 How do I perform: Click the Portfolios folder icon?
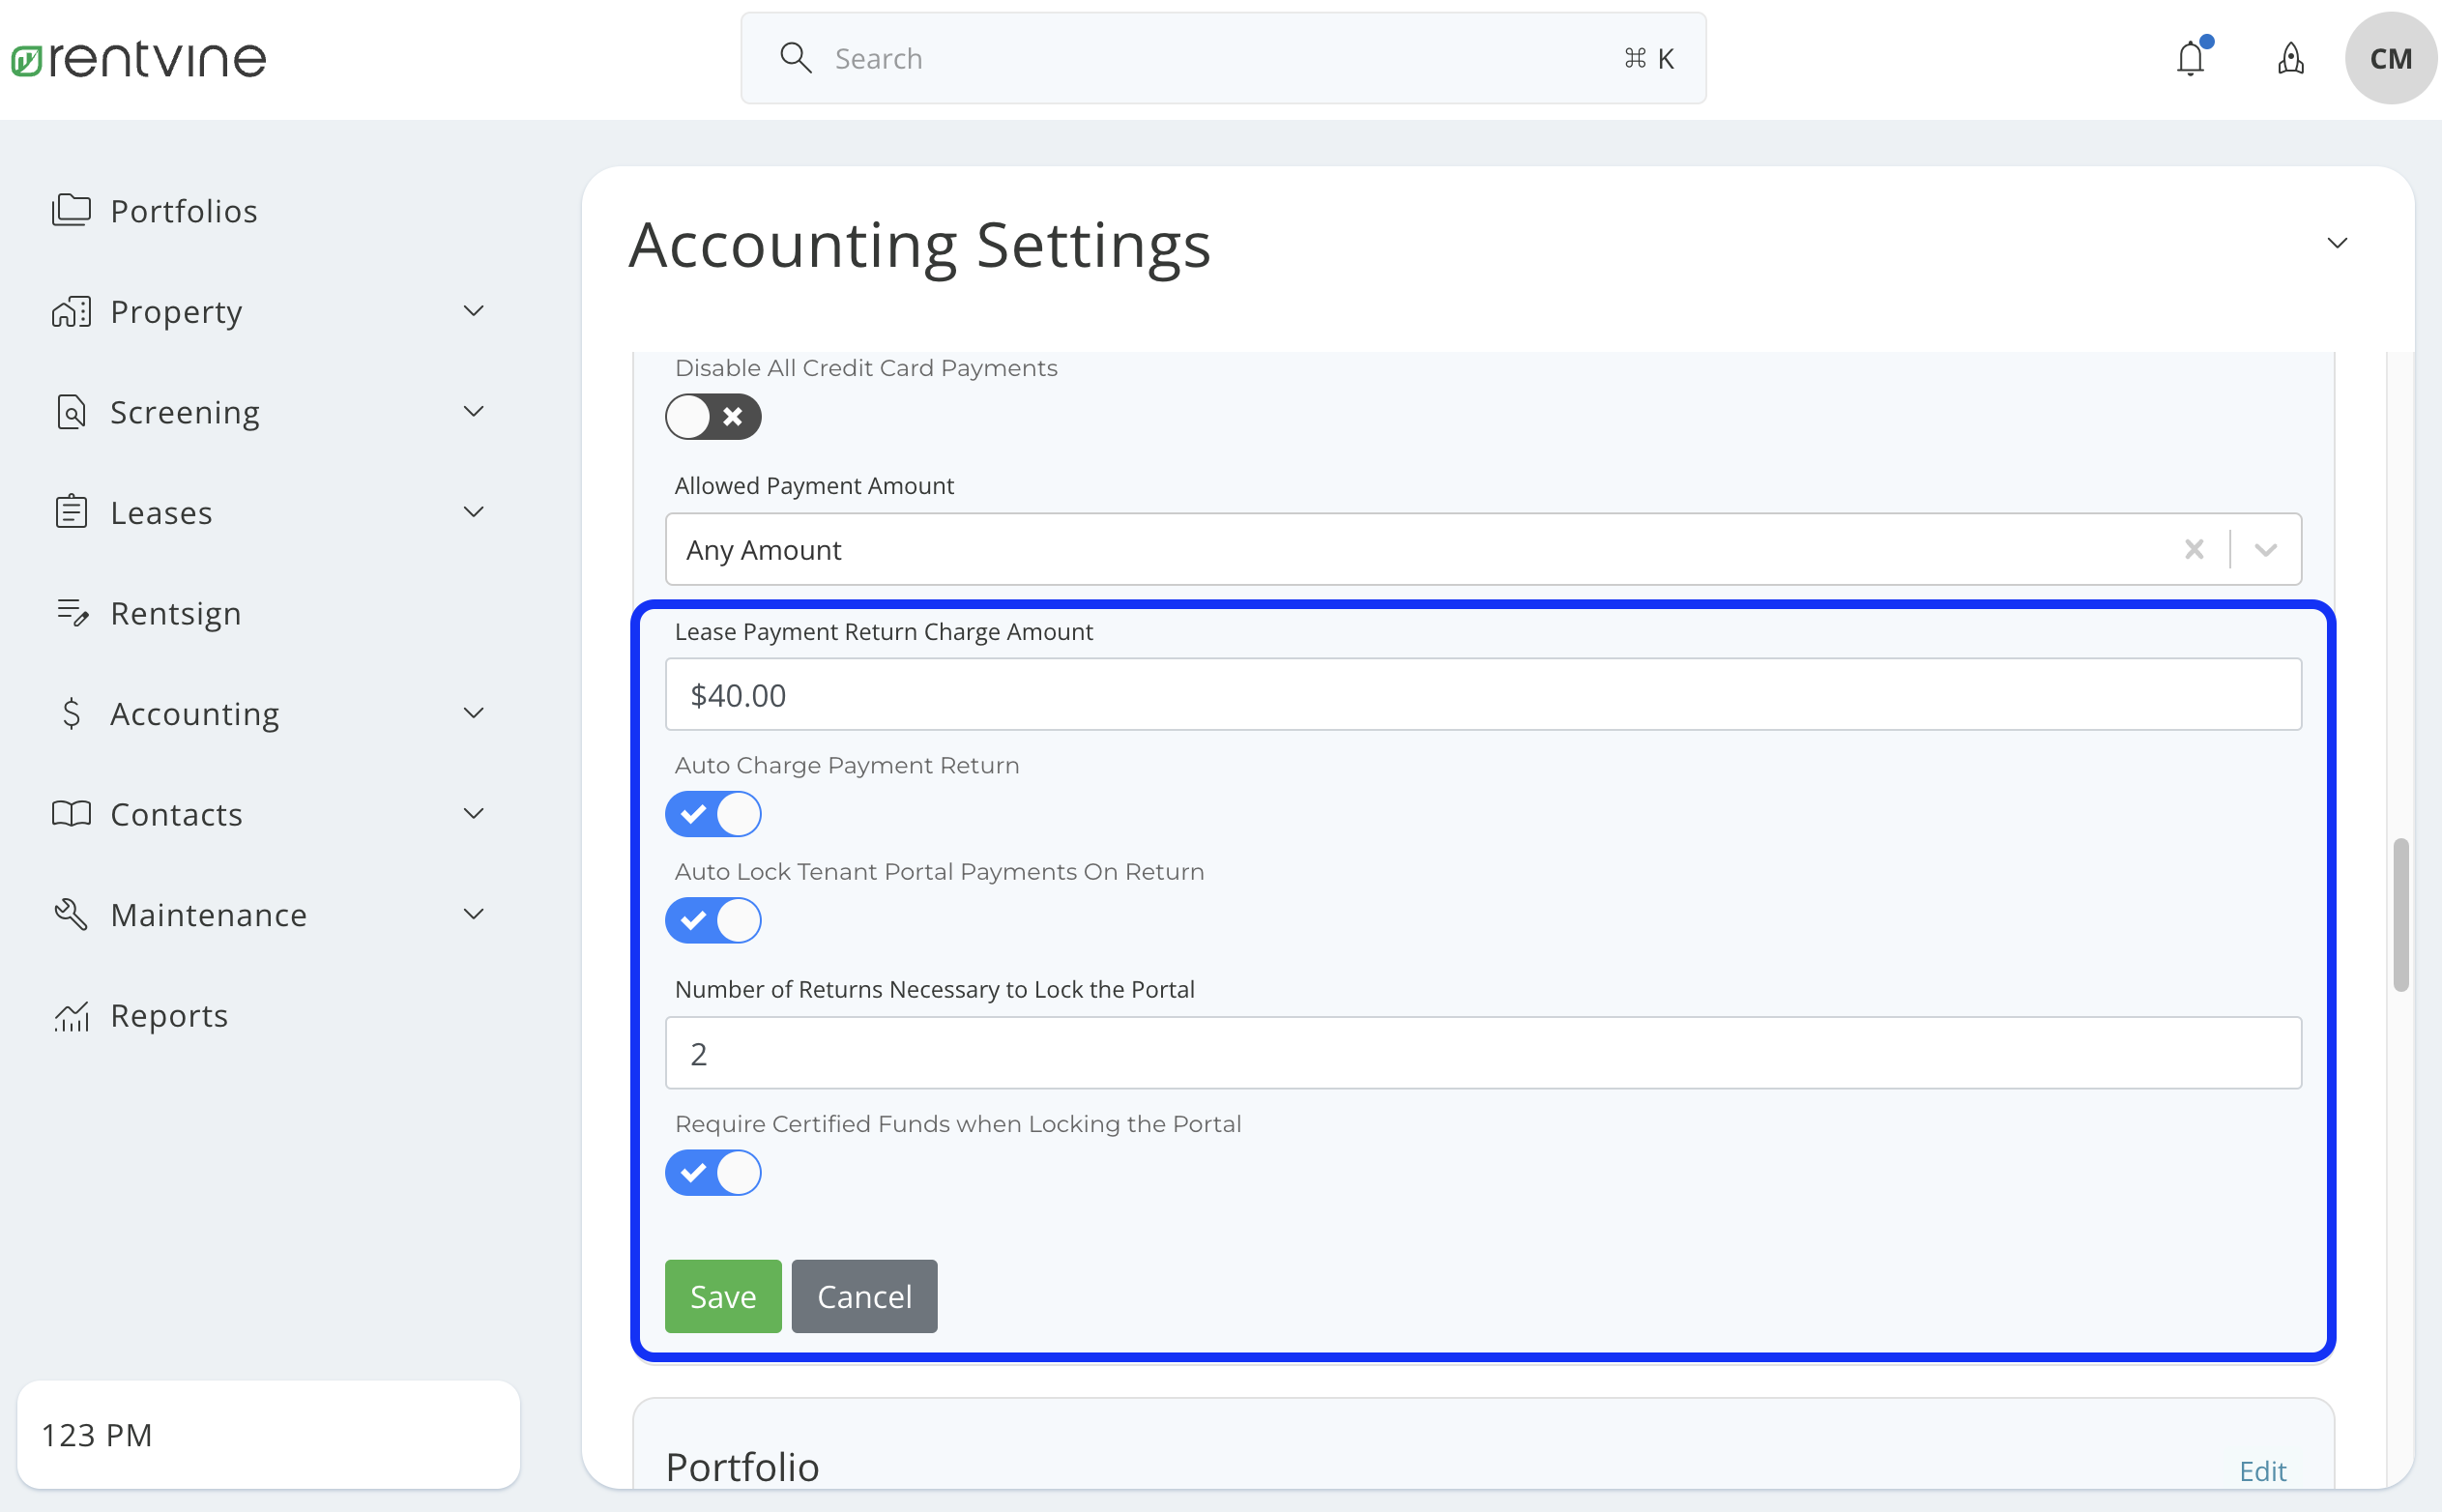(71, 210)
